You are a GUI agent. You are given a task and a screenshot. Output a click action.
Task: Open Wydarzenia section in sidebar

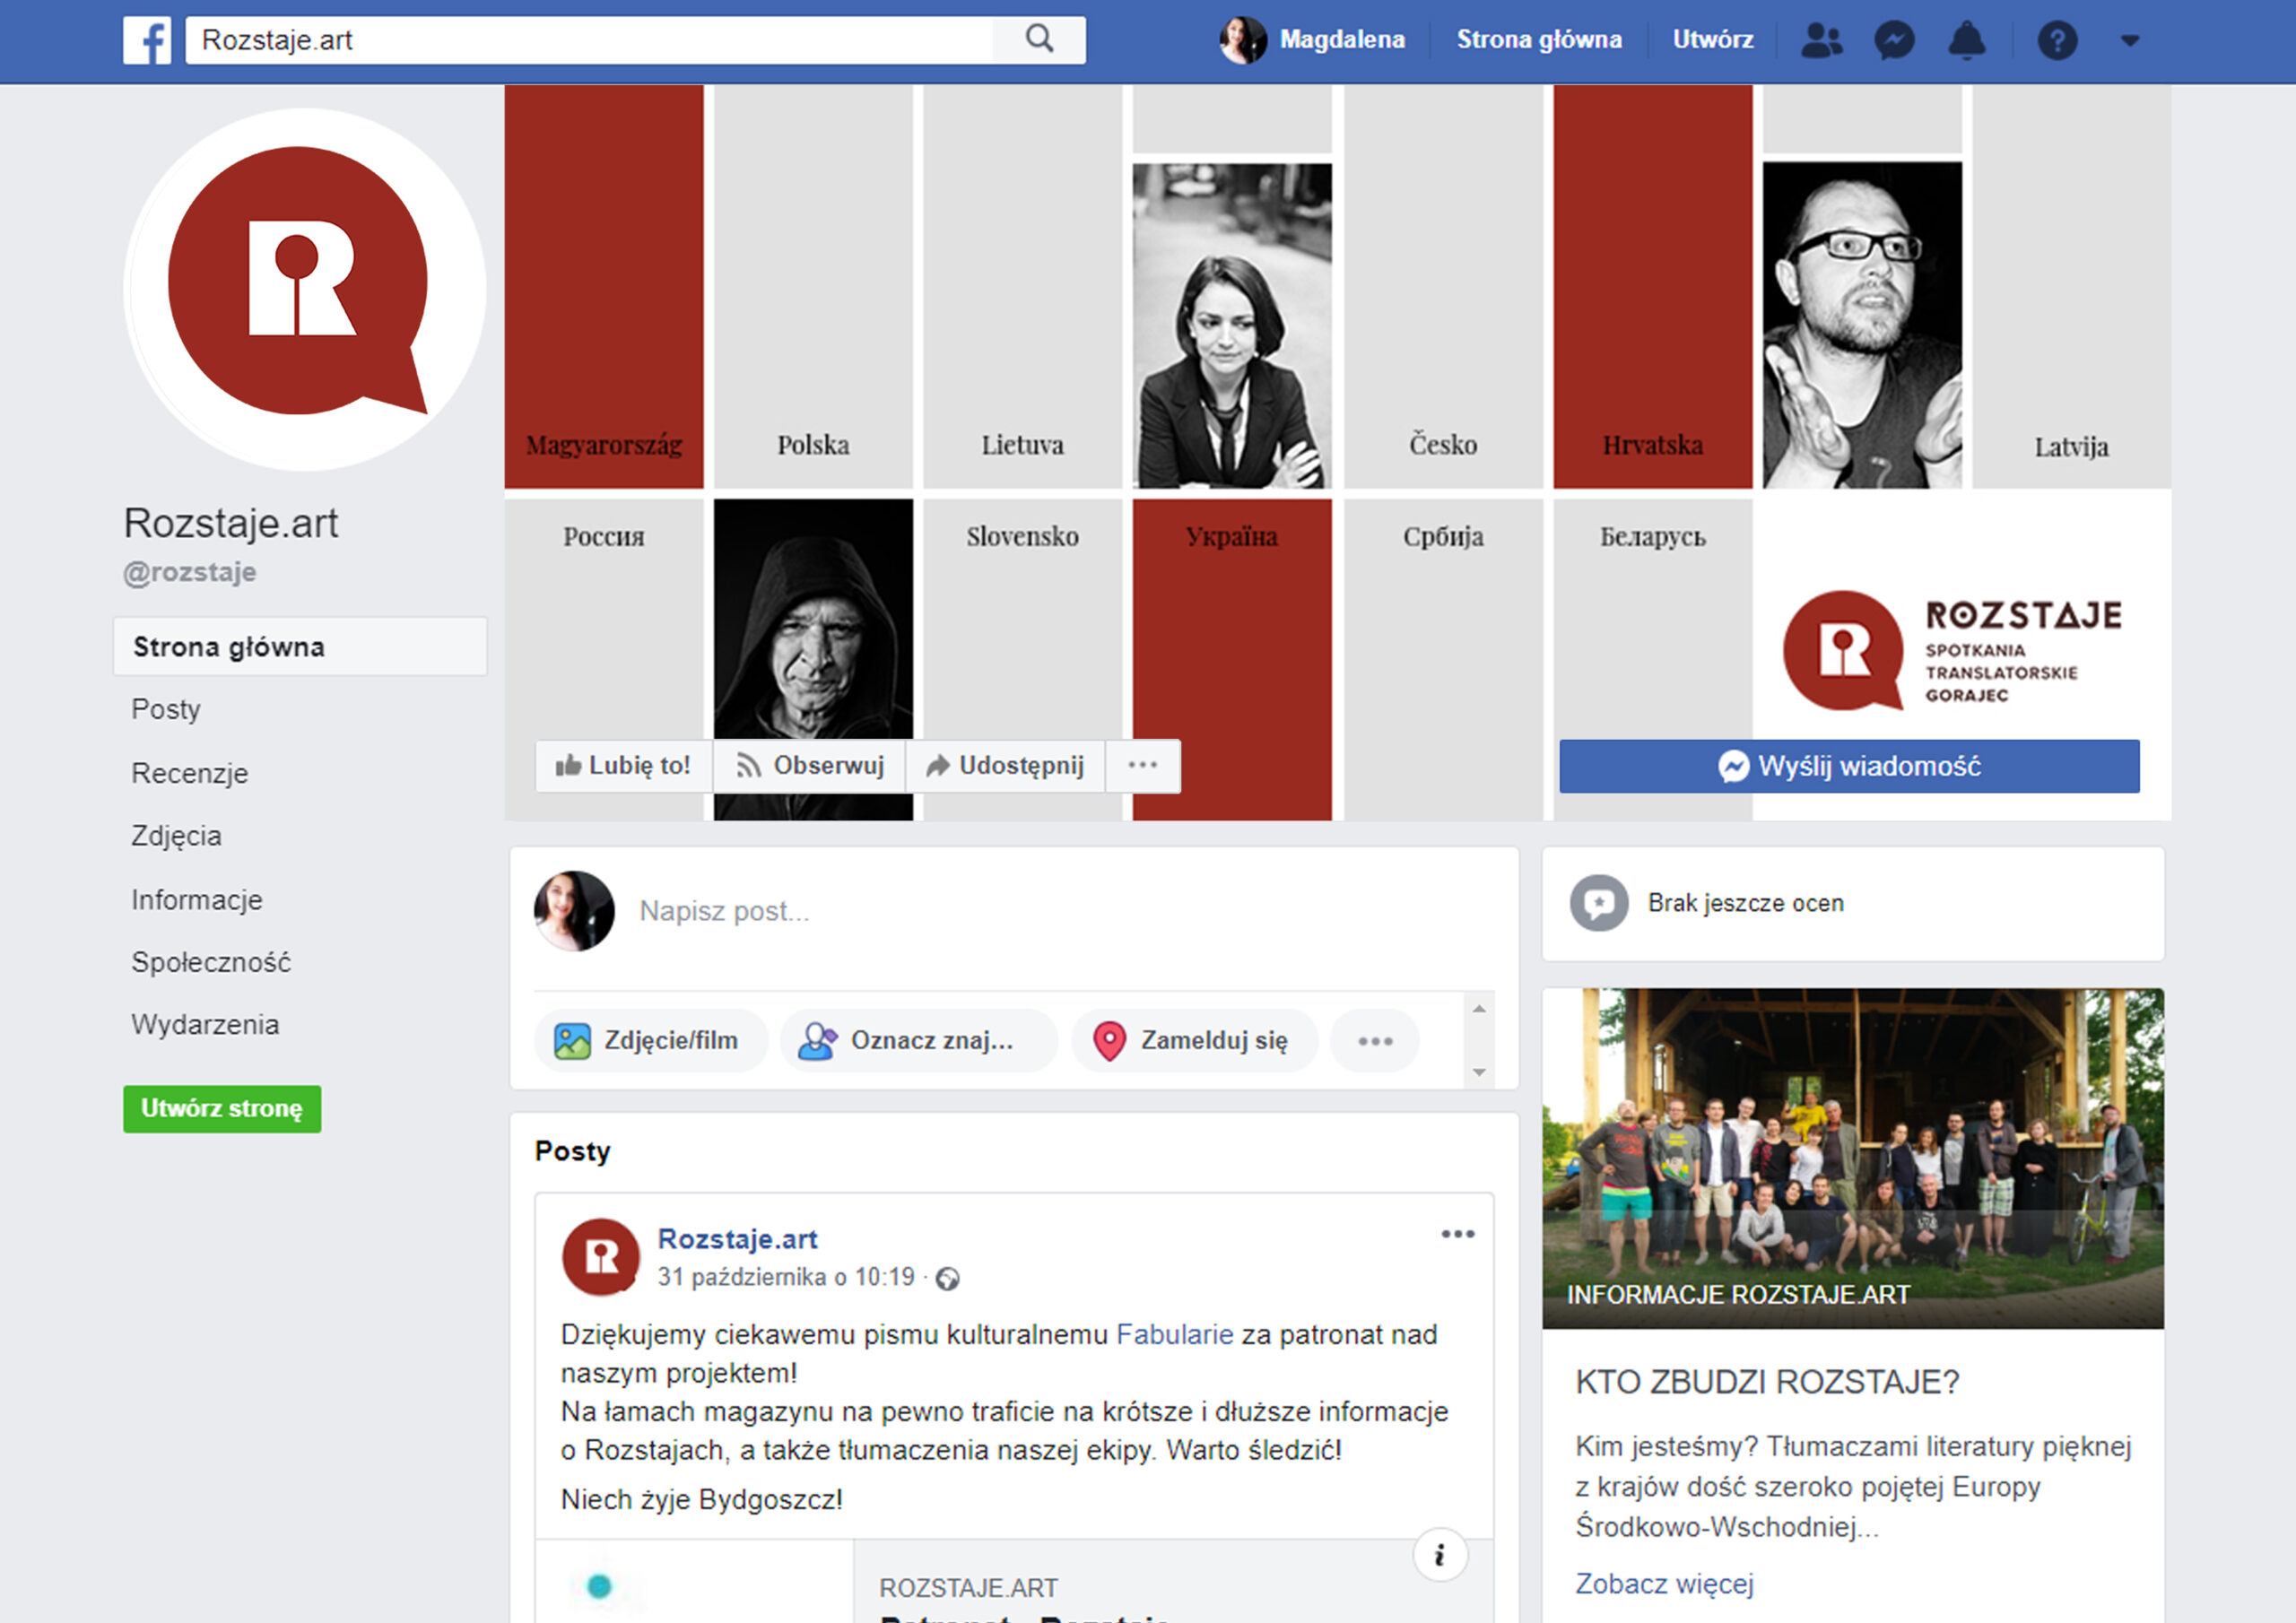(205, 1025)
